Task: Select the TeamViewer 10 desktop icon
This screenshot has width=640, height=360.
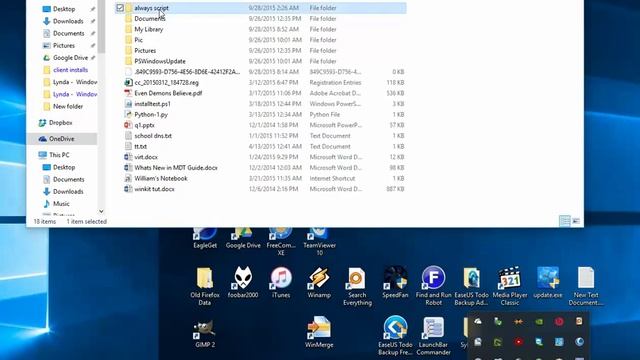Action: (x=319, y=241)
